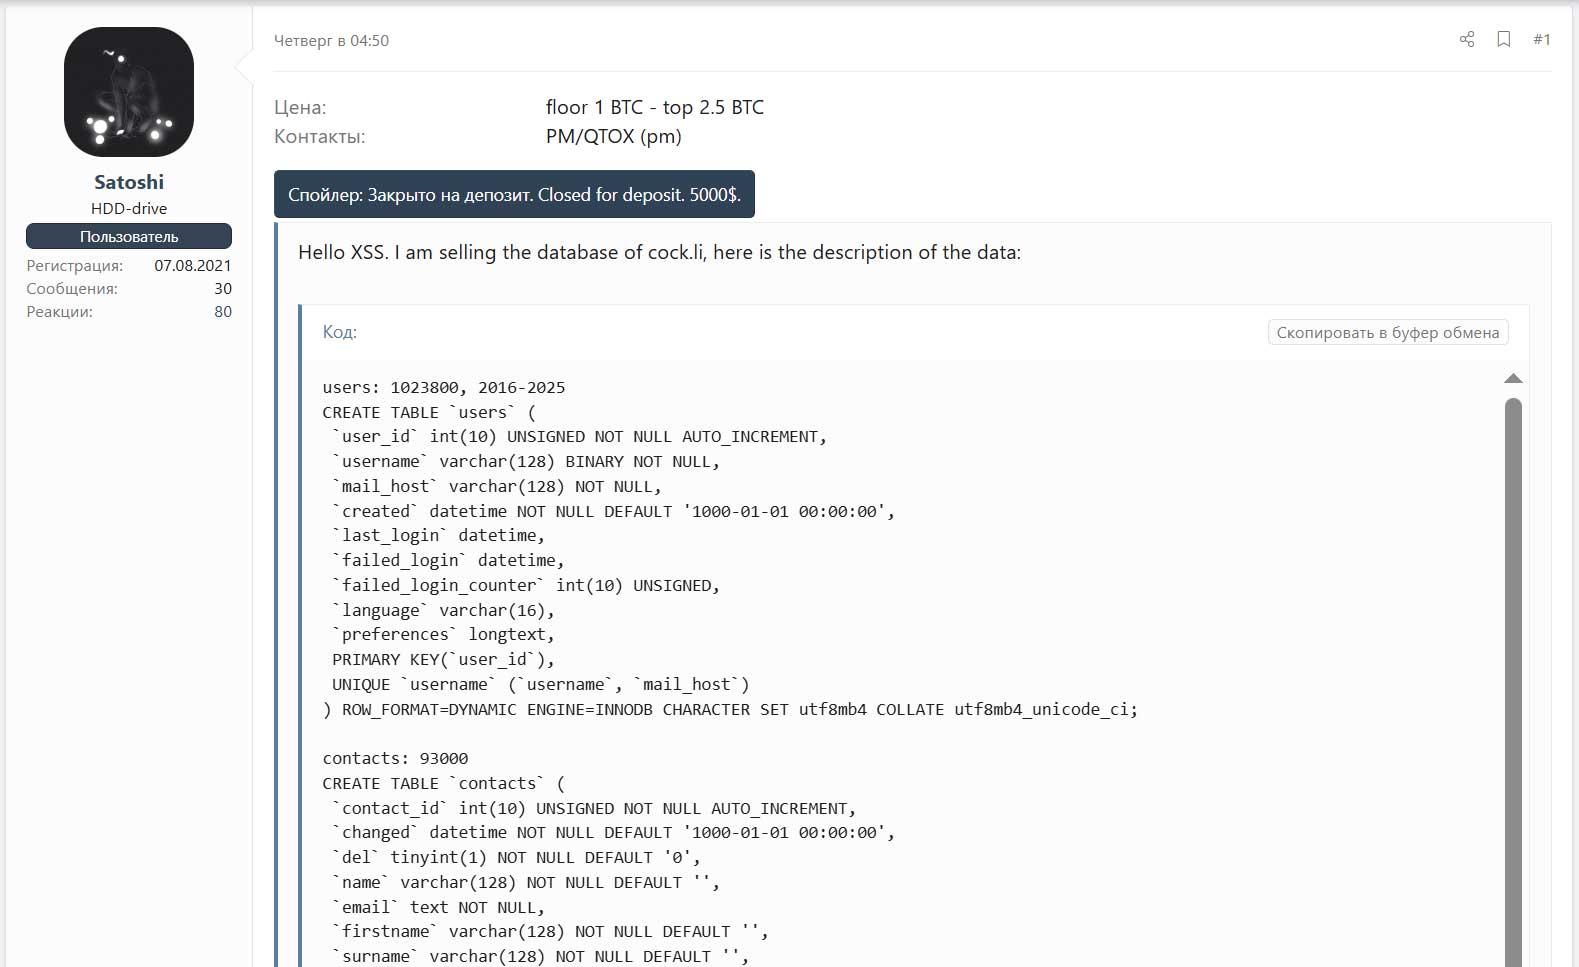Open Satoshi's avatar image

point(129,92)
